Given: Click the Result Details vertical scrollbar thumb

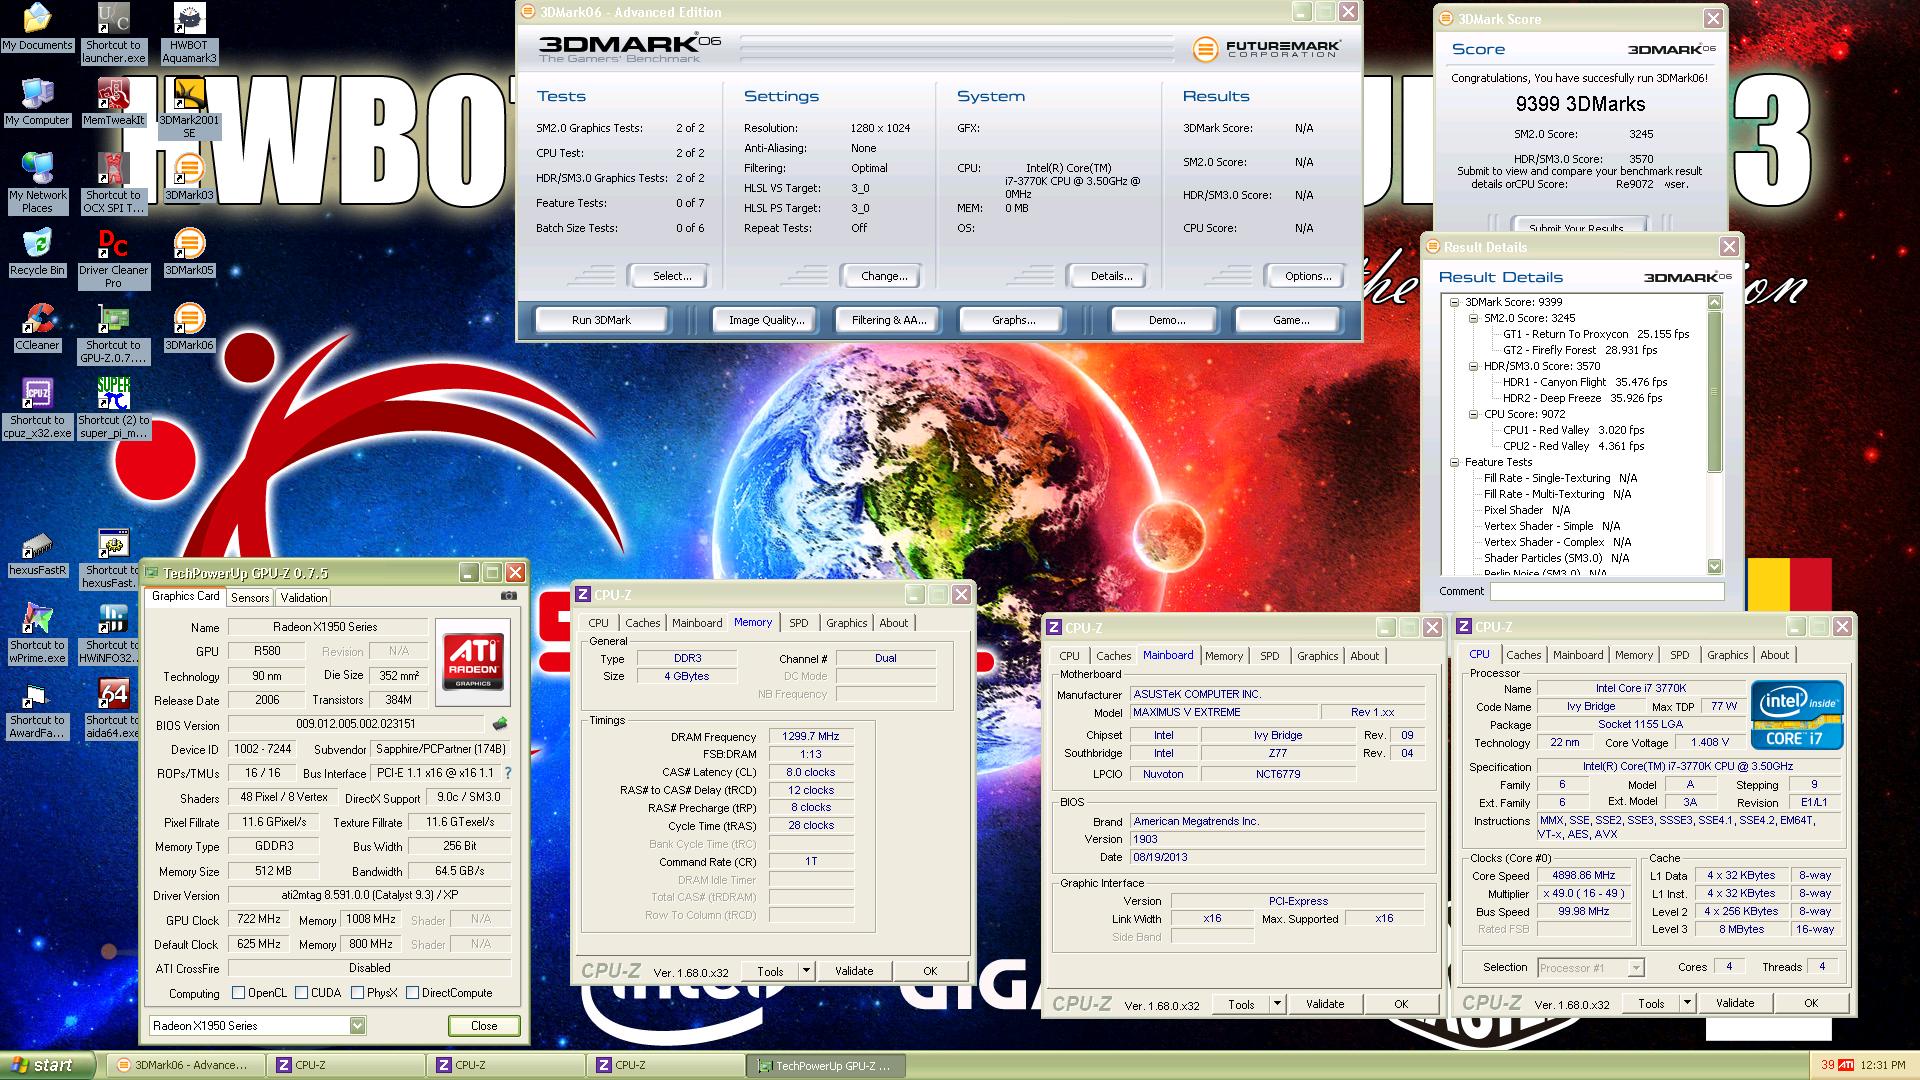Looking at the screenshot, I should pyautogui.click(x=1715, y=391).
